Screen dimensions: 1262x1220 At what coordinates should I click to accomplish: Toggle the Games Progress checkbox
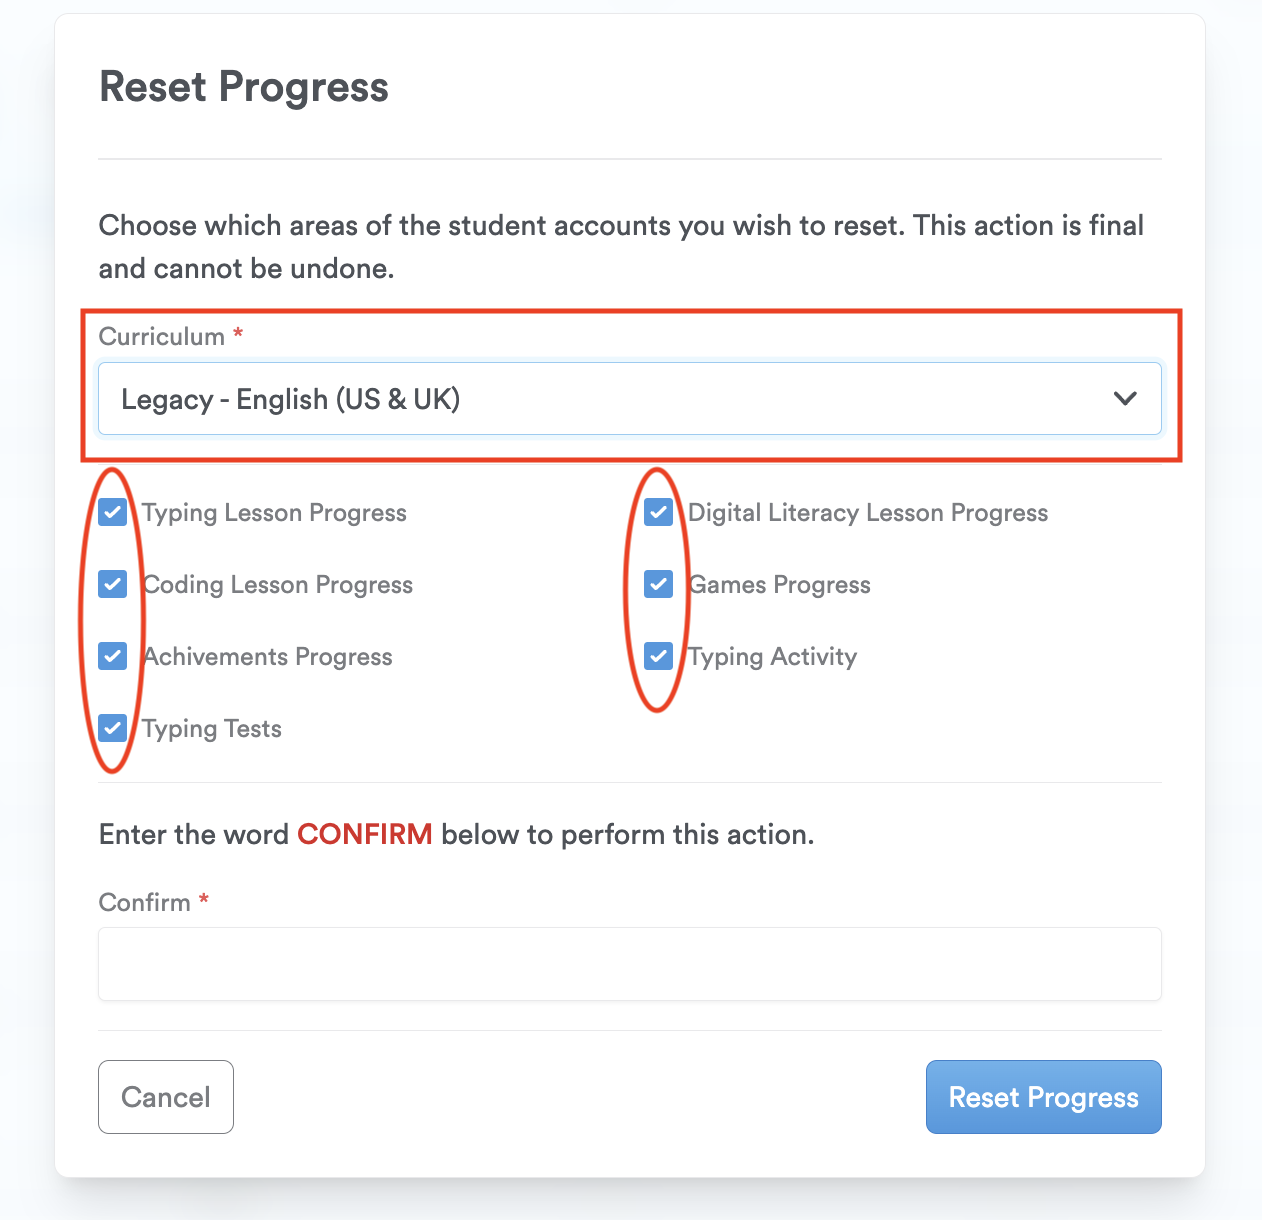coord(658,585)
